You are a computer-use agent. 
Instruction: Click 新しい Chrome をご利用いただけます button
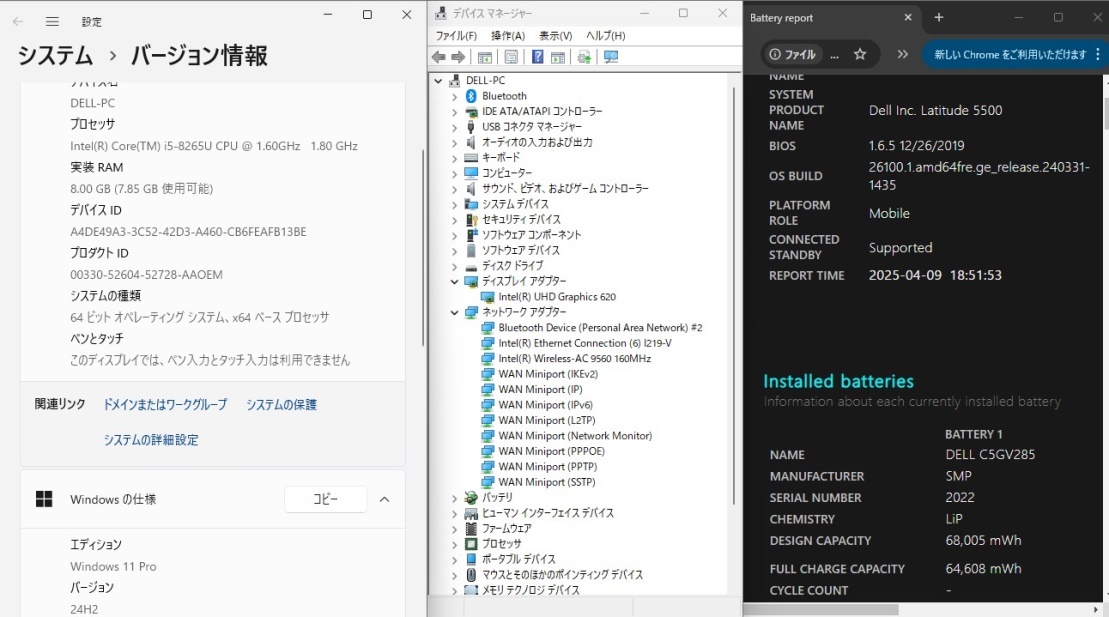(x=1010, y=54)
